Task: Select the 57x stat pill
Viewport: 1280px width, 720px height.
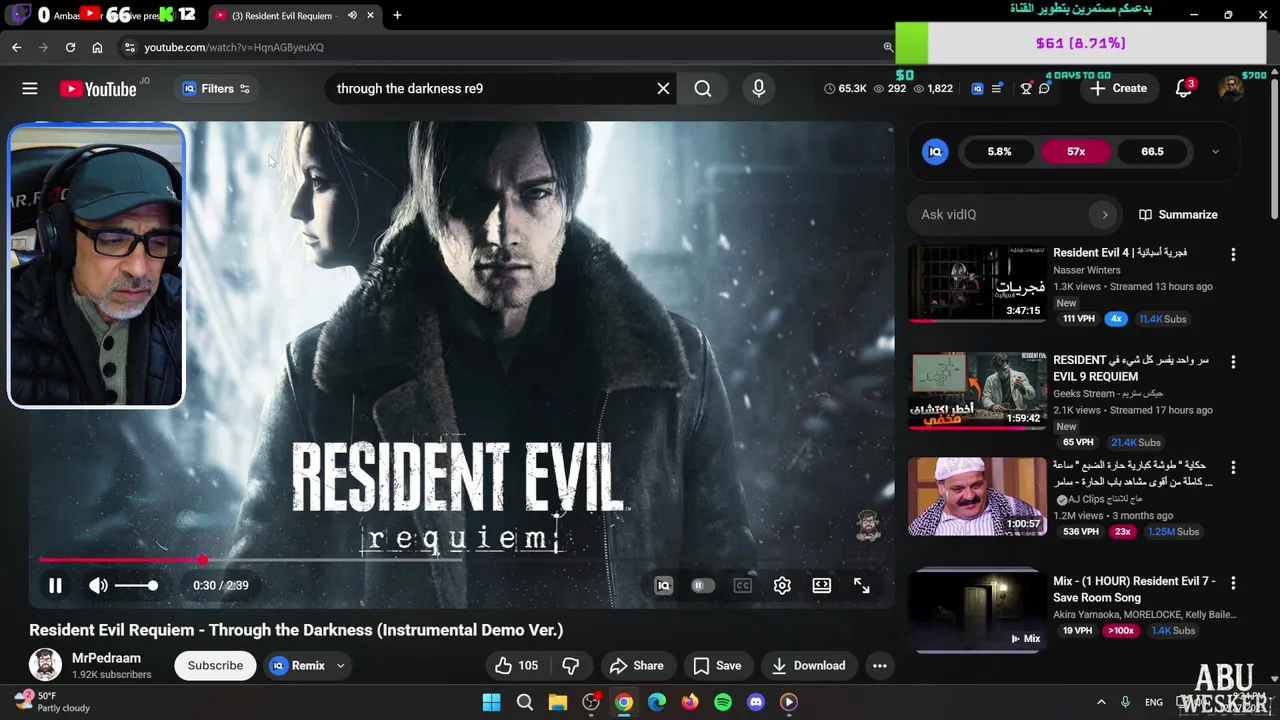Action: tap(1076, 152)
